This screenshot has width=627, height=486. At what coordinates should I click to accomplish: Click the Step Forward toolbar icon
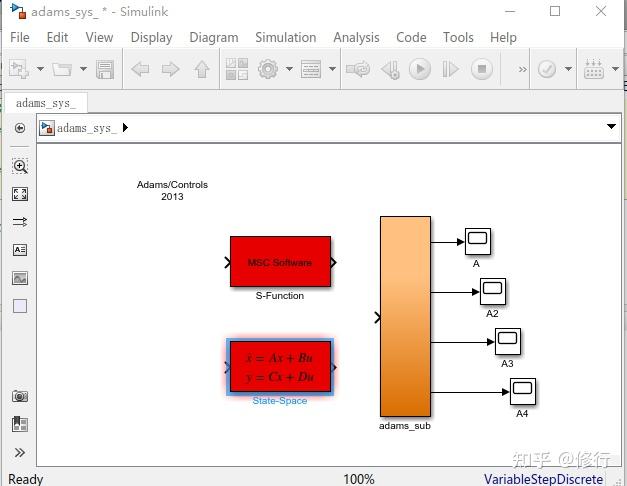pyautogui.click(x=451, y=69)
